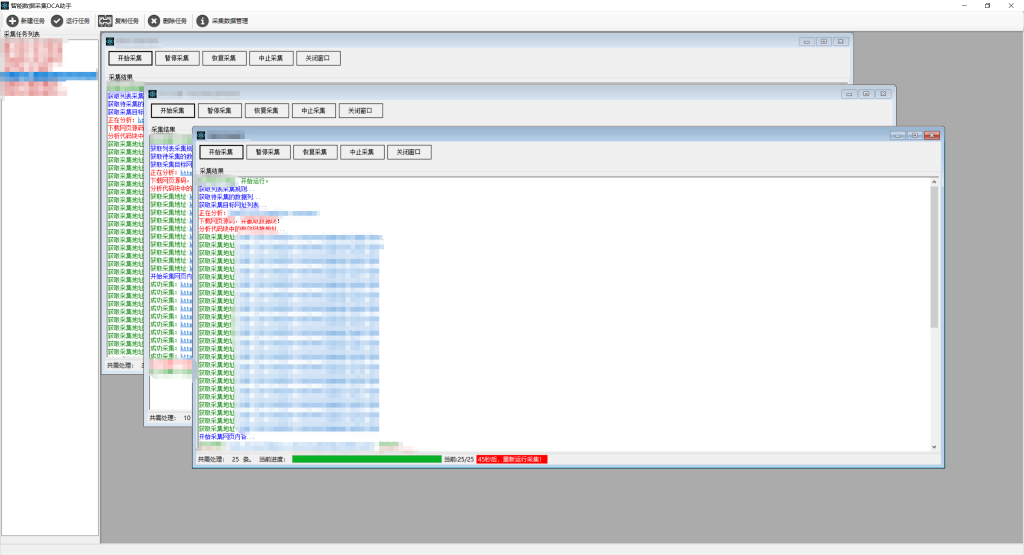Image resolution: width=1024 pixels, height=555 pixels.
Task: Click the 复制任务 (Copy Task) toolbar icon
Action: [x=105, y=20]
